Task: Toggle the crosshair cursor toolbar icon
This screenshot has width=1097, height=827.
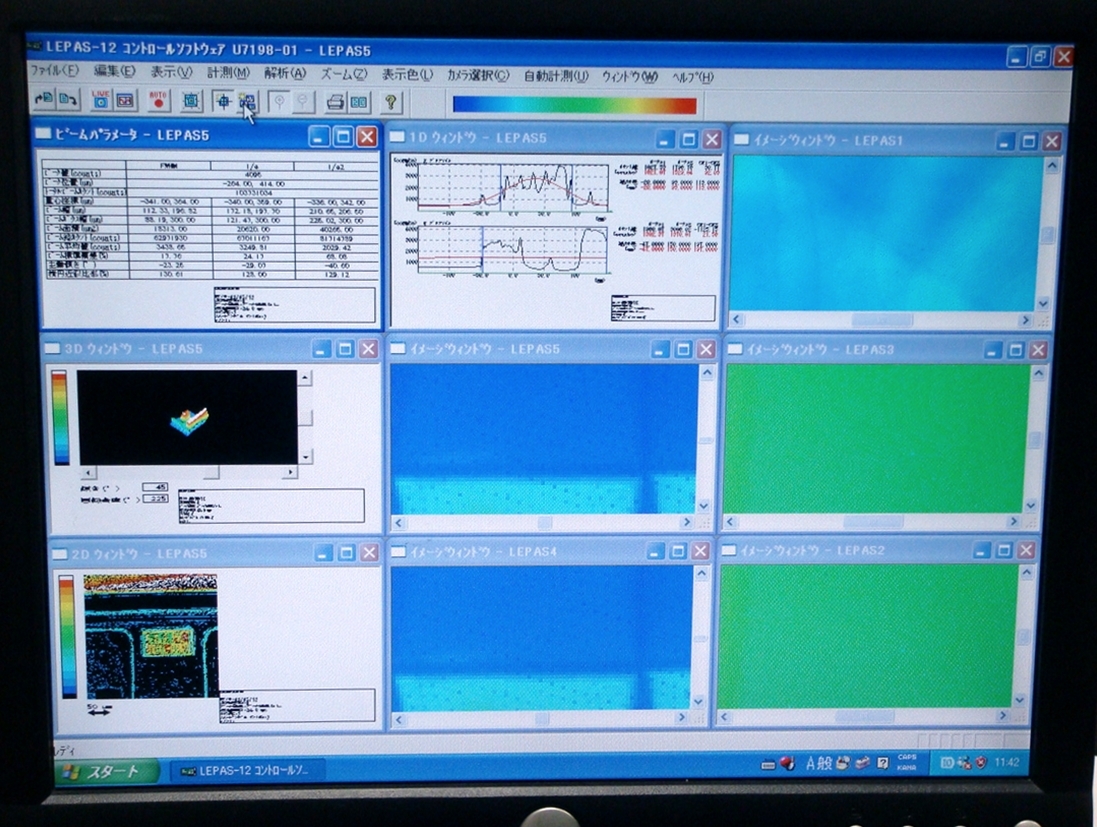Action: click(x=223, y=101)
